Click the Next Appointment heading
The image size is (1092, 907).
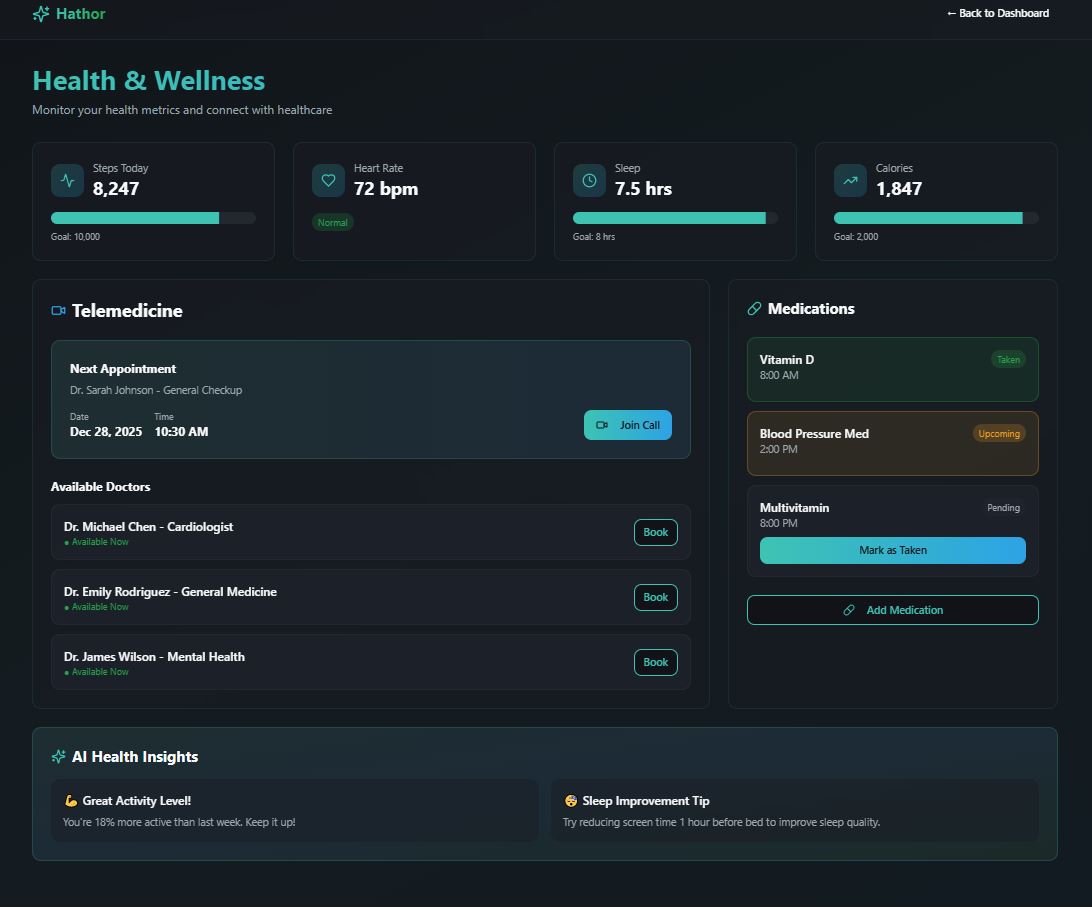pos(123,369)
